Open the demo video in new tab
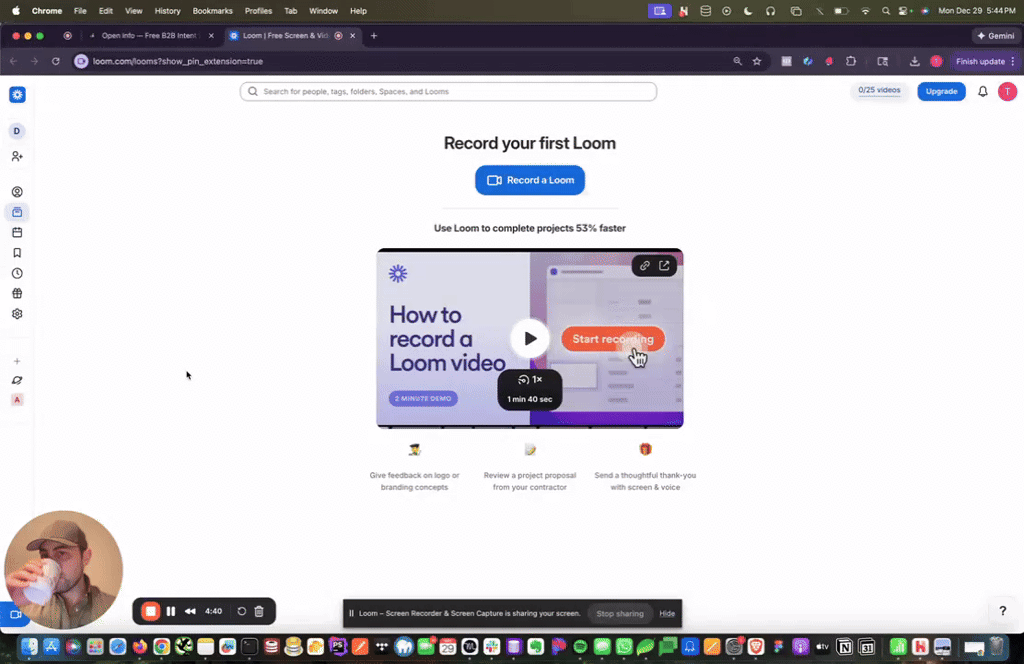This screenshot has height=664, width=1024. pos(664,266)
